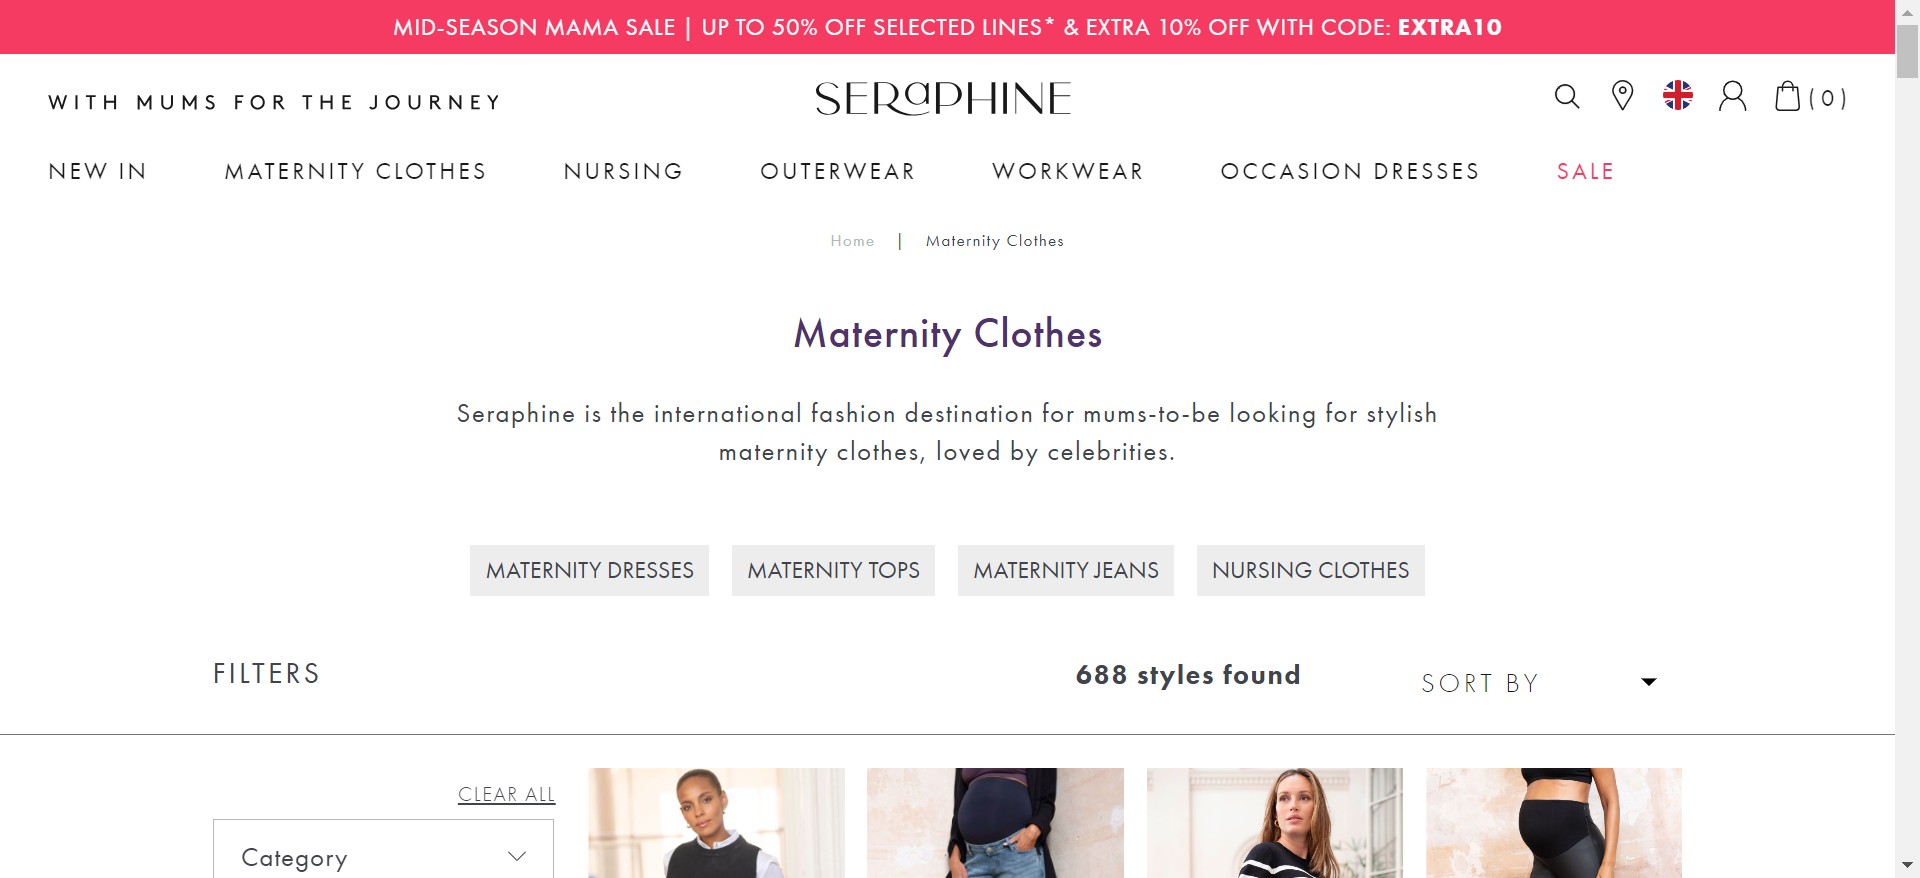Go to Home breadcrumb link
The width and height of the screenshot is (1920, 878).
pyautogui.click(x=852, y=241)
